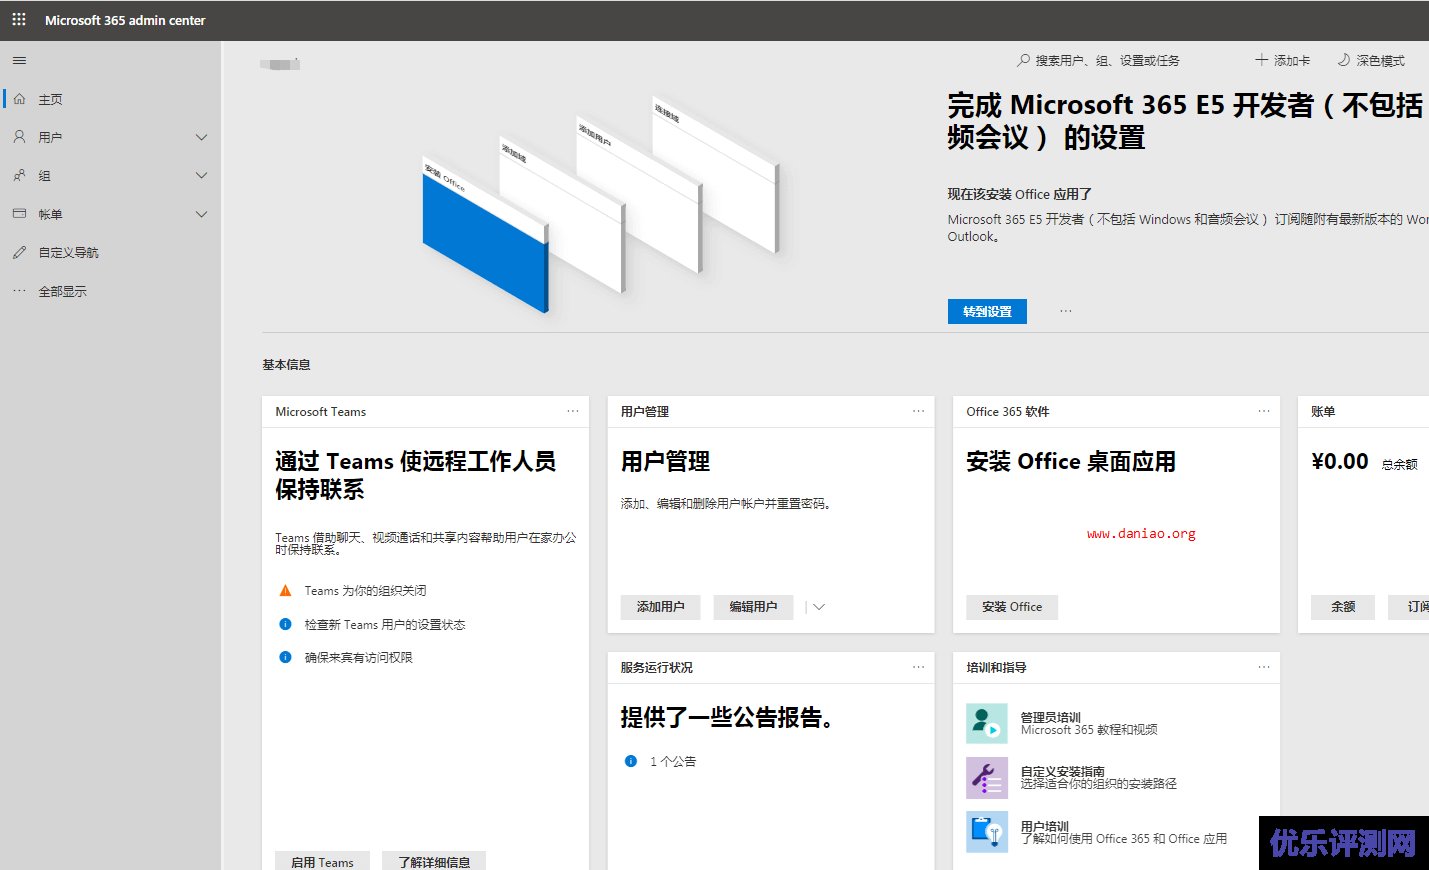
Task: Click warning triangle for Teams 为你的组织关闭
Action: pyautogui.click(x=285, y=591)
